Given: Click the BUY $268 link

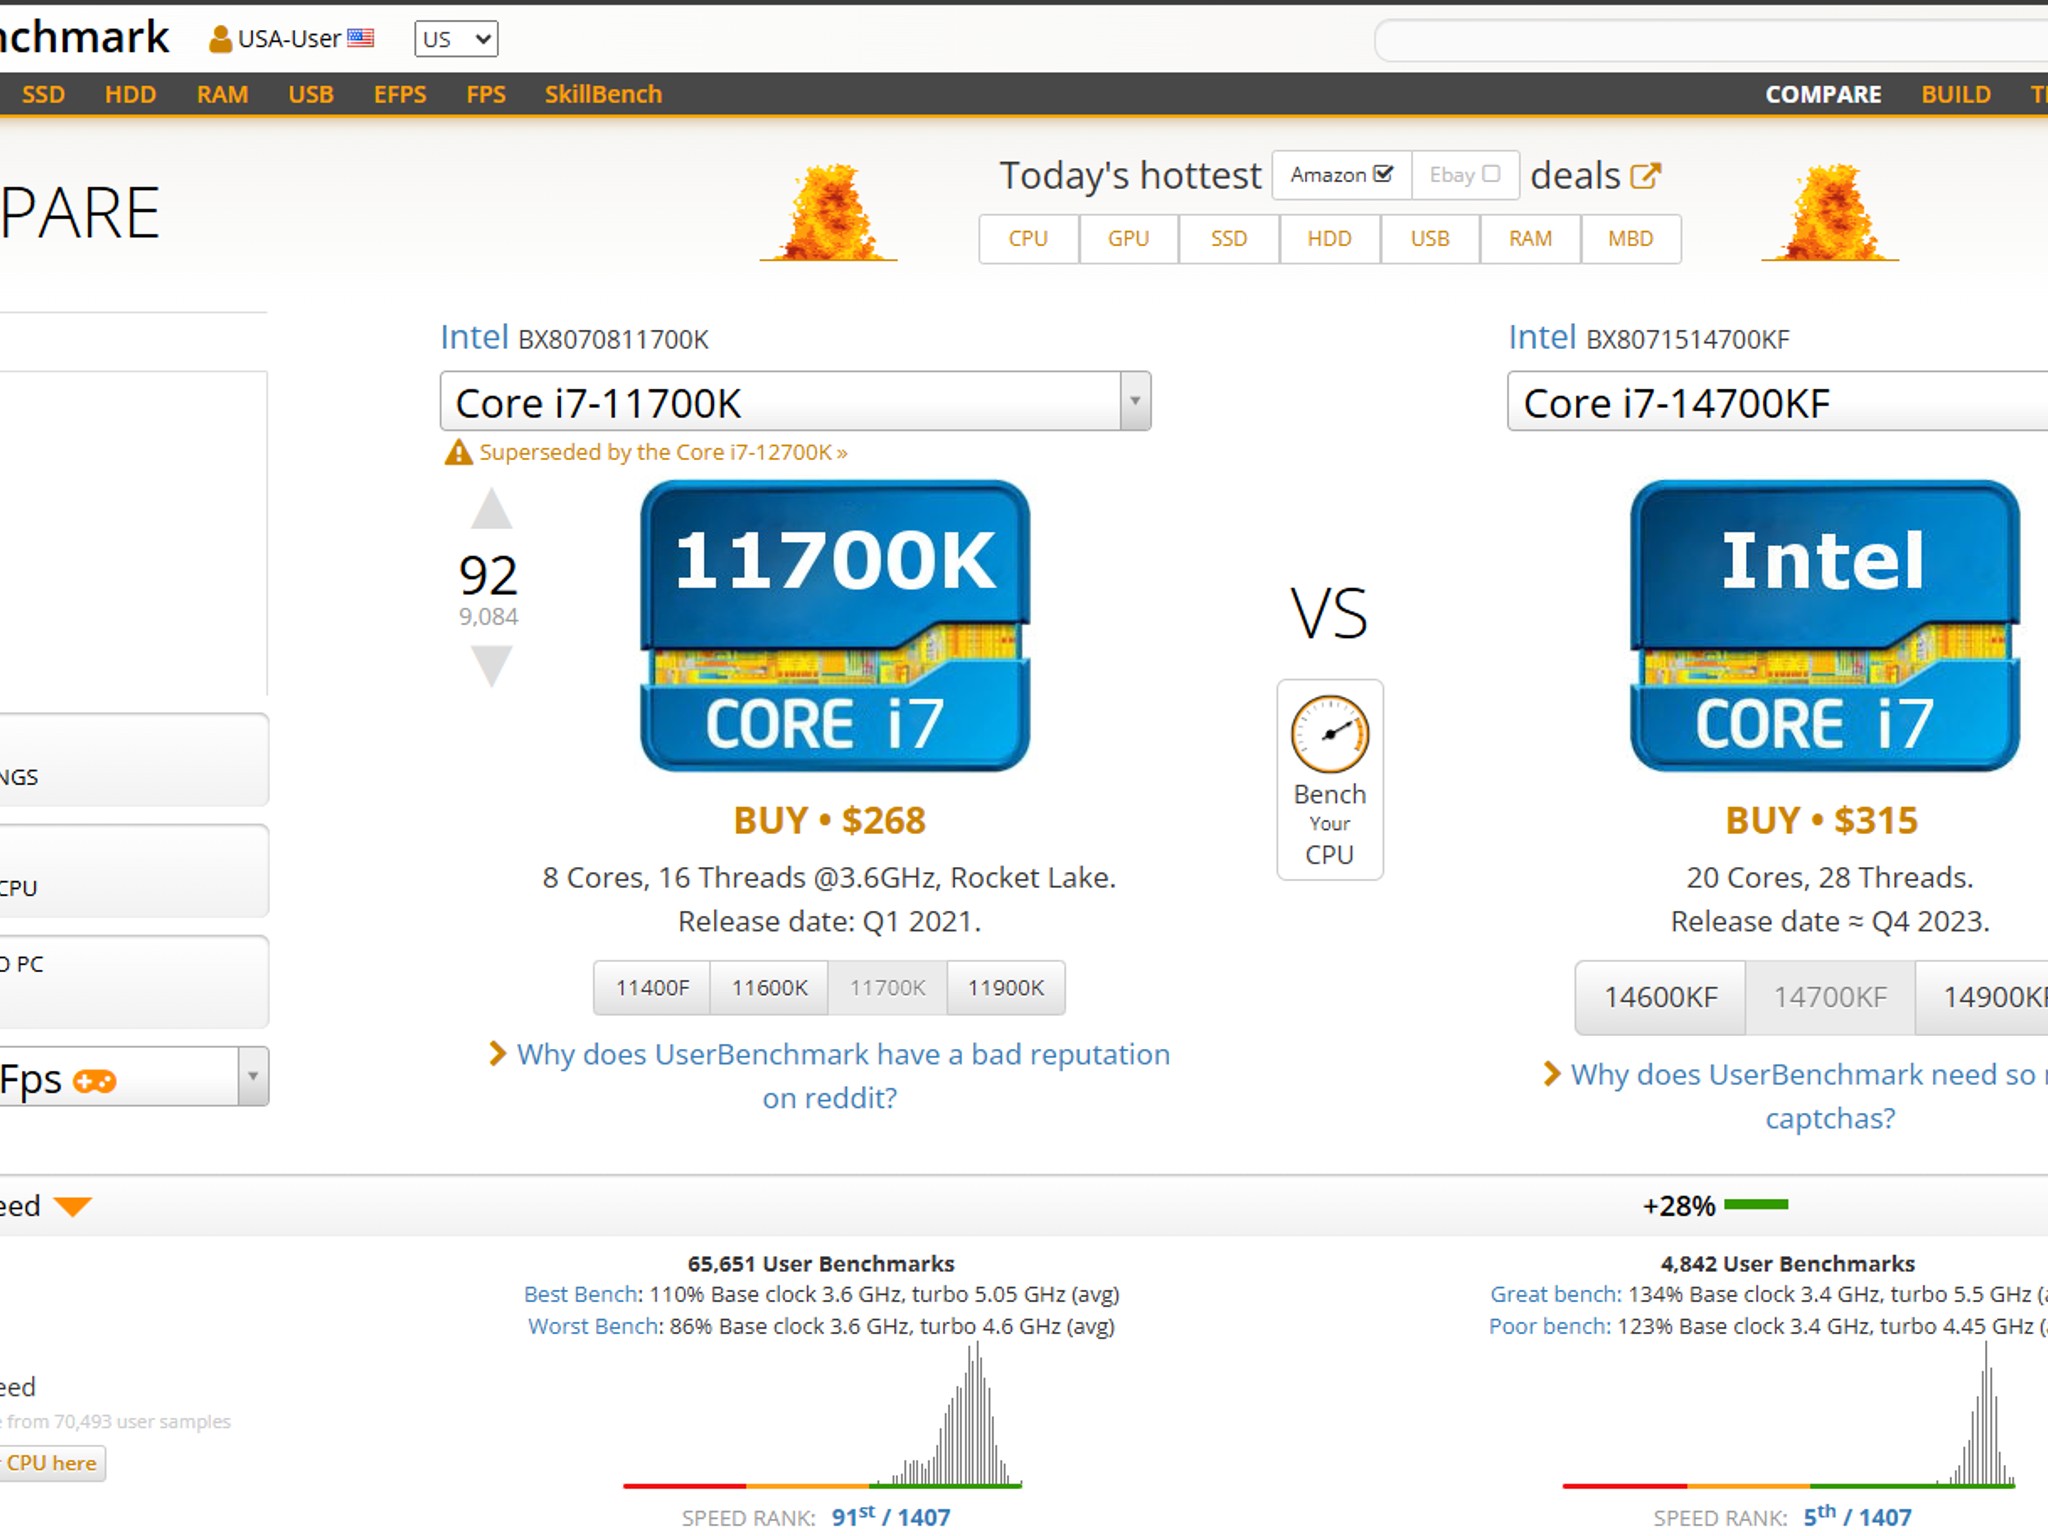Looking at the screenshot, I should click(x=829, y=820).
